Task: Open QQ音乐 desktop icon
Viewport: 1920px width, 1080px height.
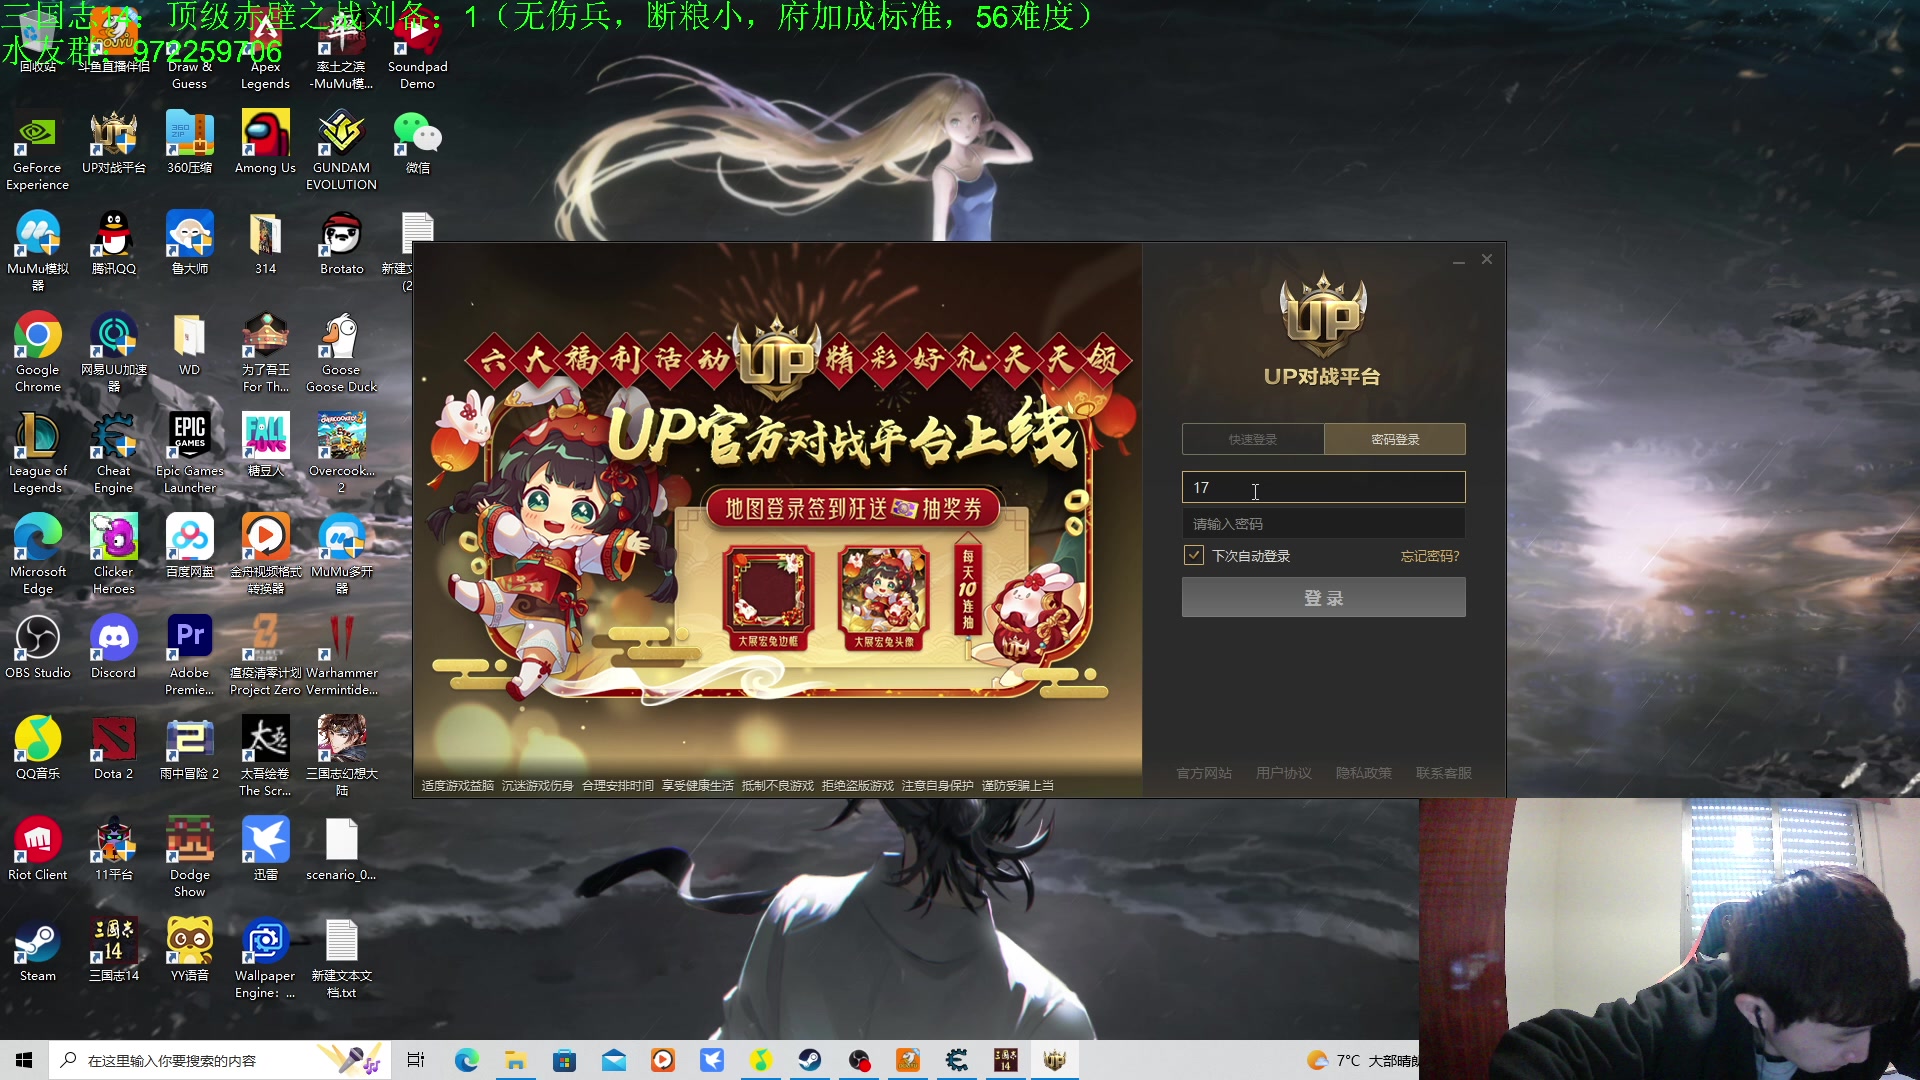Action: [x=38, y=748]
